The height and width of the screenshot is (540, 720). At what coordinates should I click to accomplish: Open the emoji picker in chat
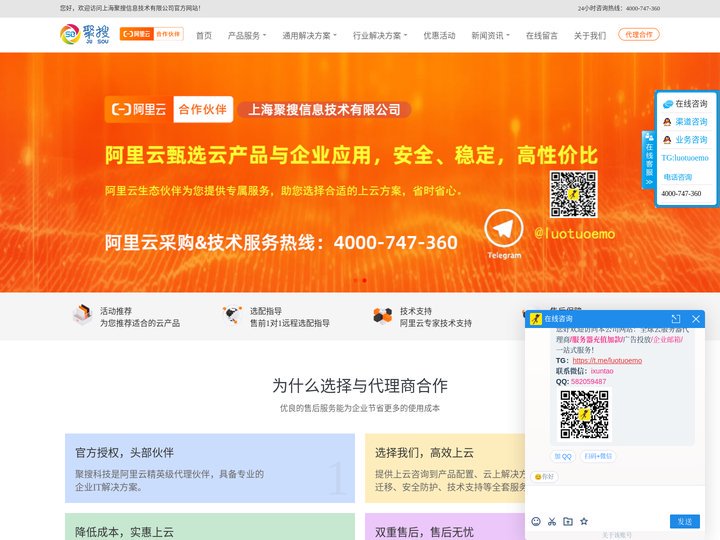point(536,521)
